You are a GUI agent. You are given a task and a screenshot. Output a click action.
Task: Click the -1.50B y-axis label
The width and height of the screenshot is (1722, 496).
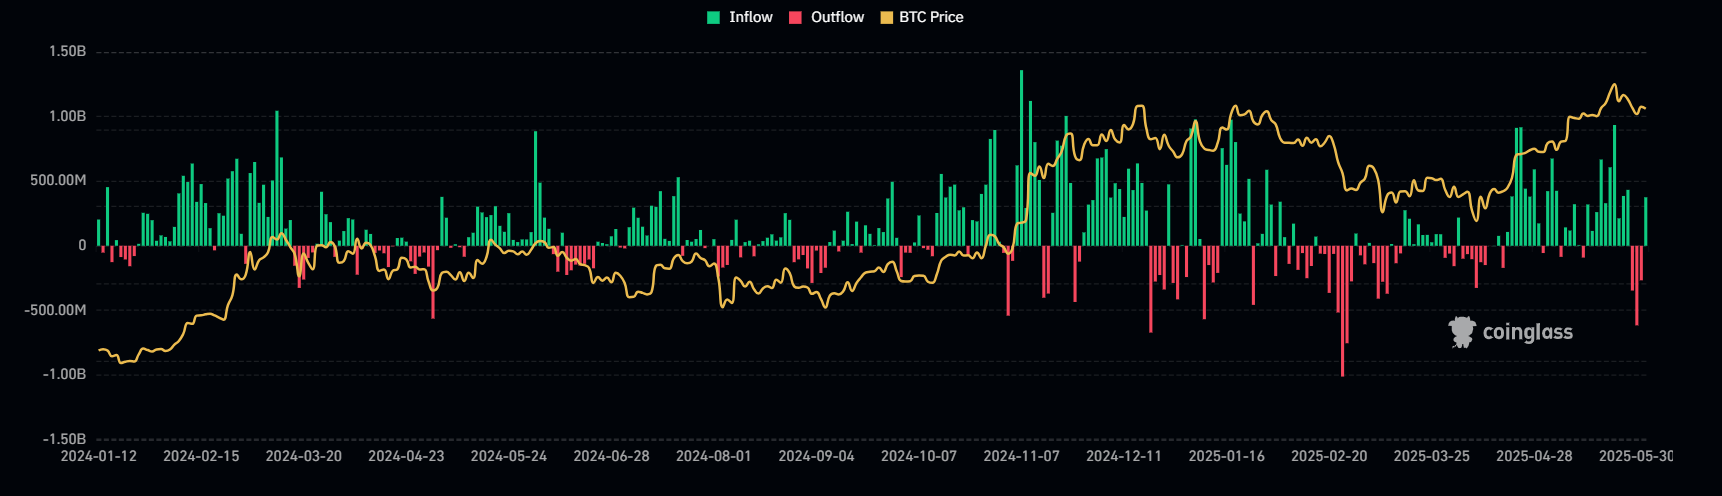65,439
